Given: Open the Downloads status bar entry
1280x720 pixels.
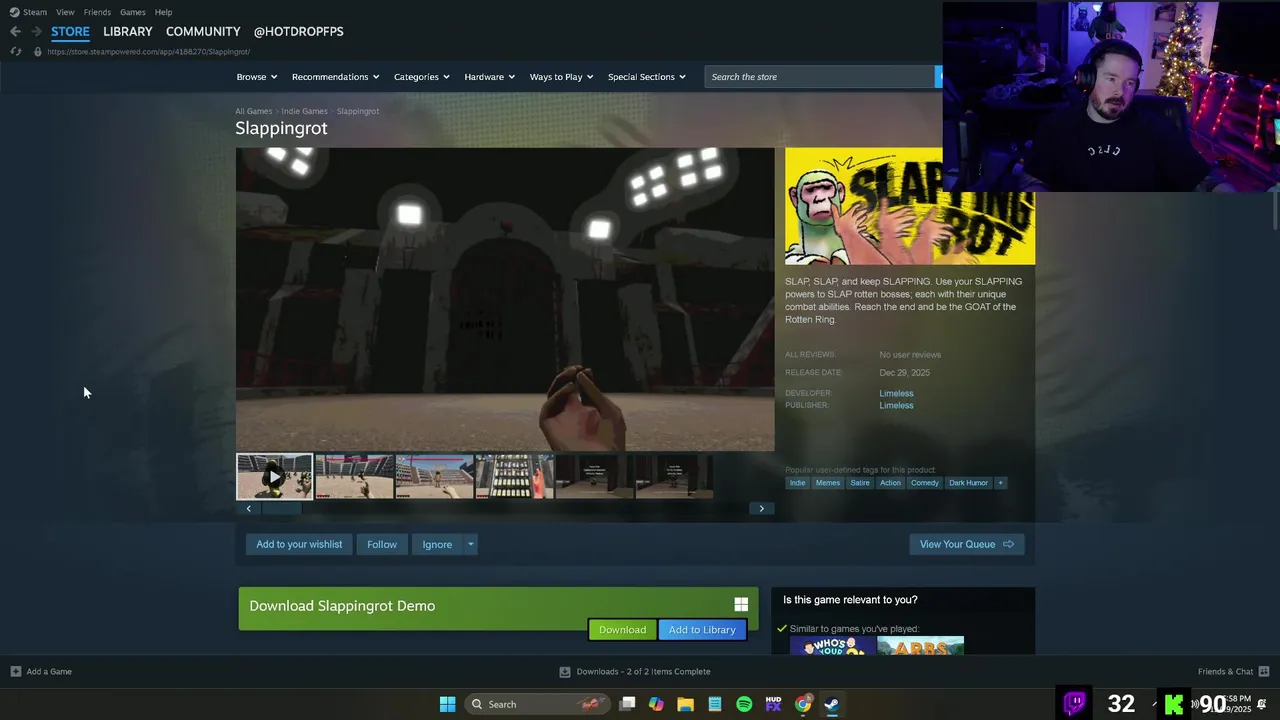Looking at the screenshot, I should tap(635, 671).
